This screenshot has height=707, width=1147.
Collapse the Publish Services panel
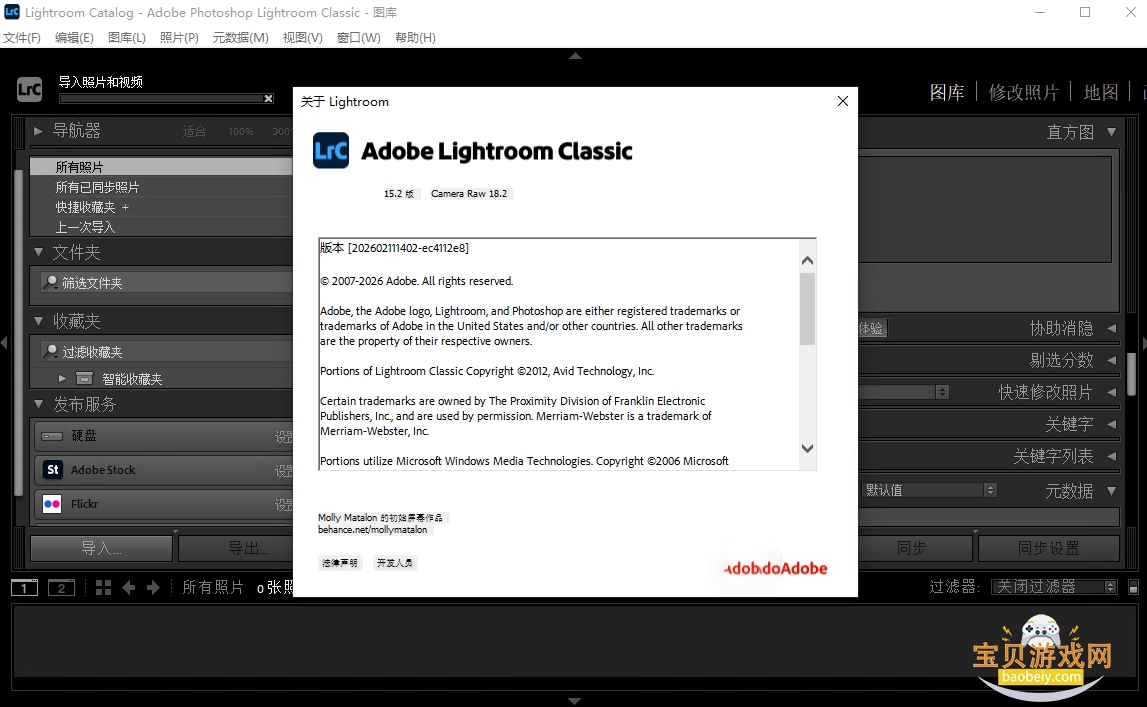pos(38,404)
